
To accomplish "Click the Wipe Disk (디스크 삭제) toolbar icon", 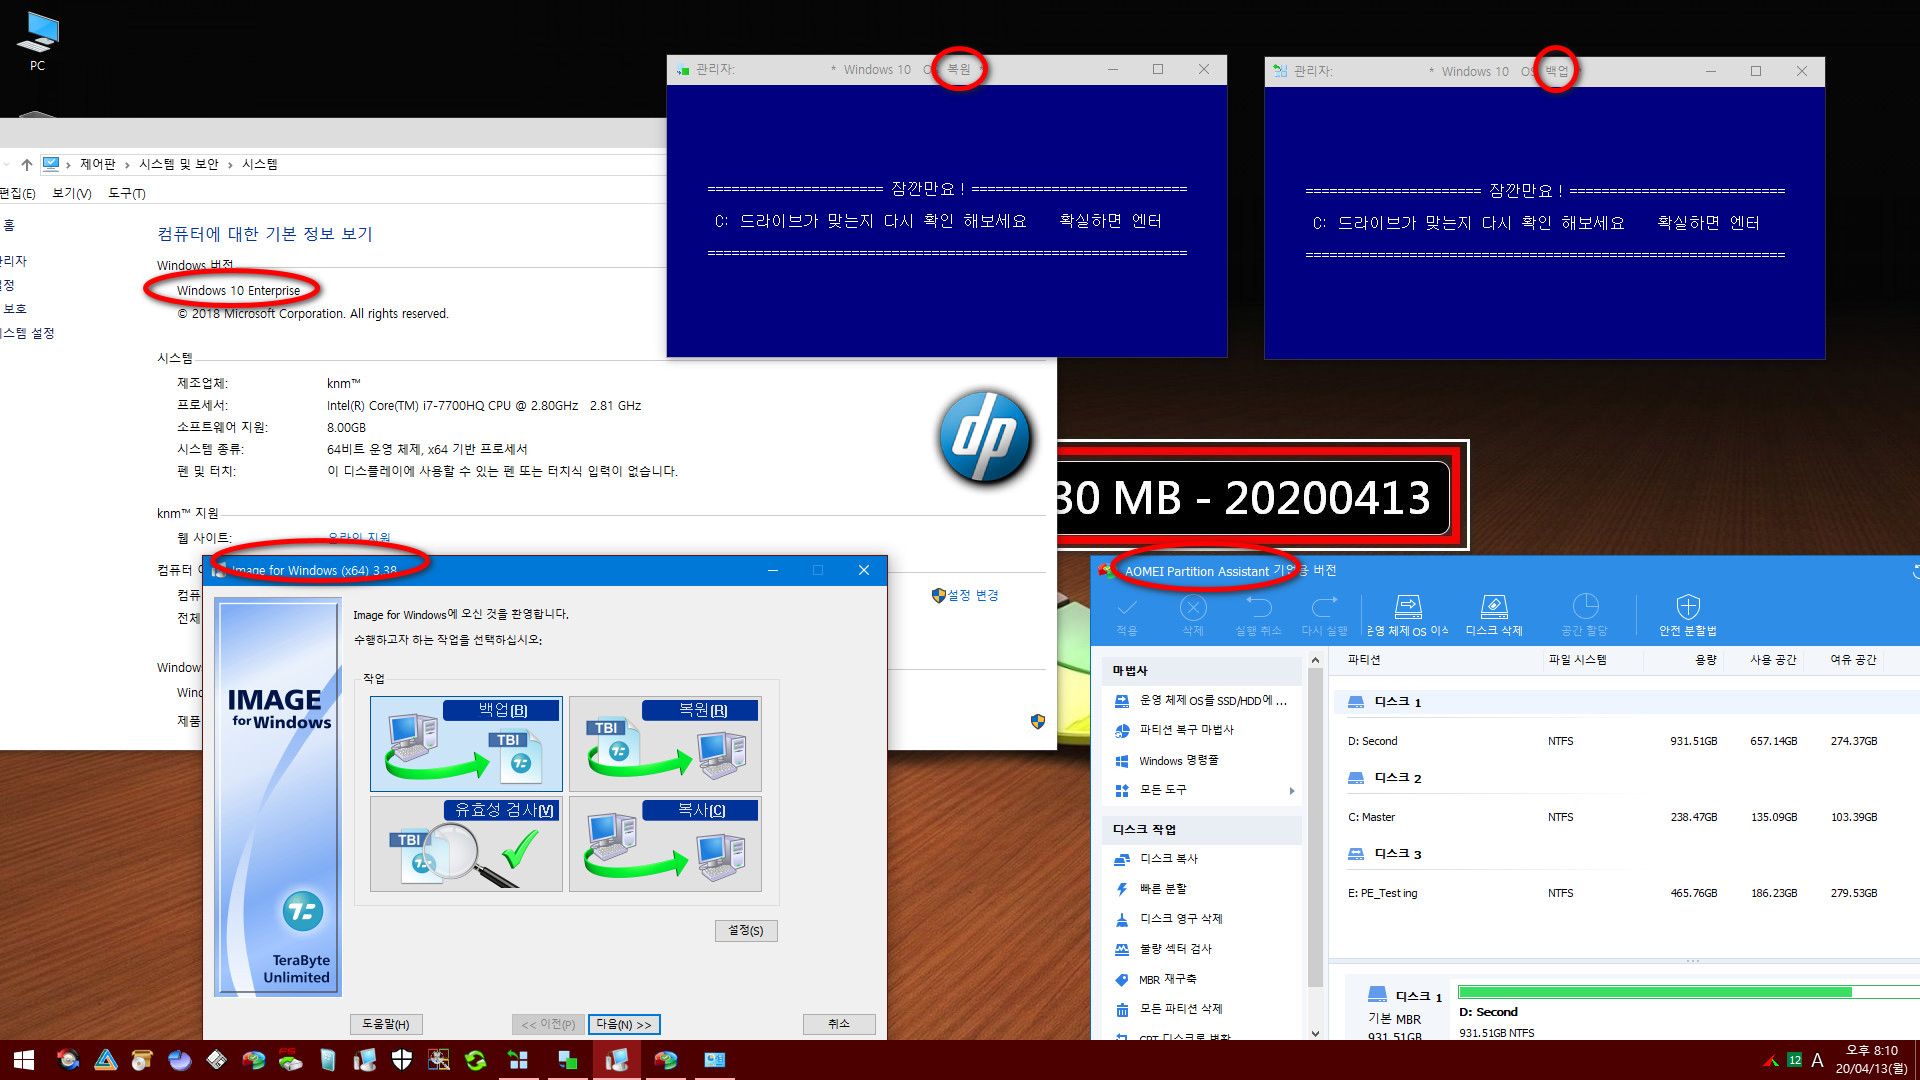I will pyautogui.click(x=1494, y=614).
